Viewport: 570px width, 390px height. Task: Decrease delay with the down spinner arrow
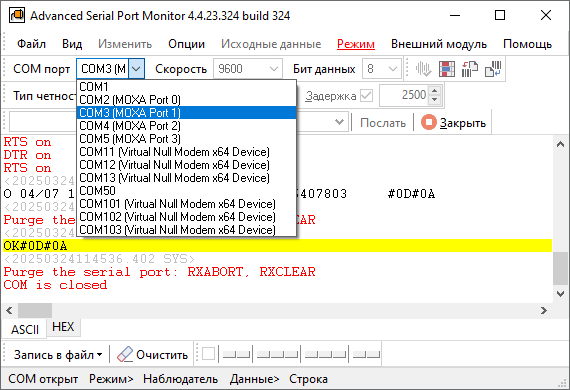[435, 100]
